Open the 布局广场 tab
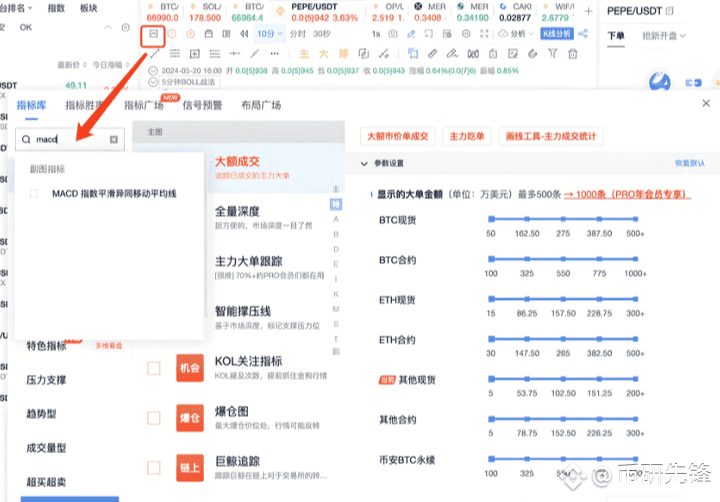 point(261,106)
